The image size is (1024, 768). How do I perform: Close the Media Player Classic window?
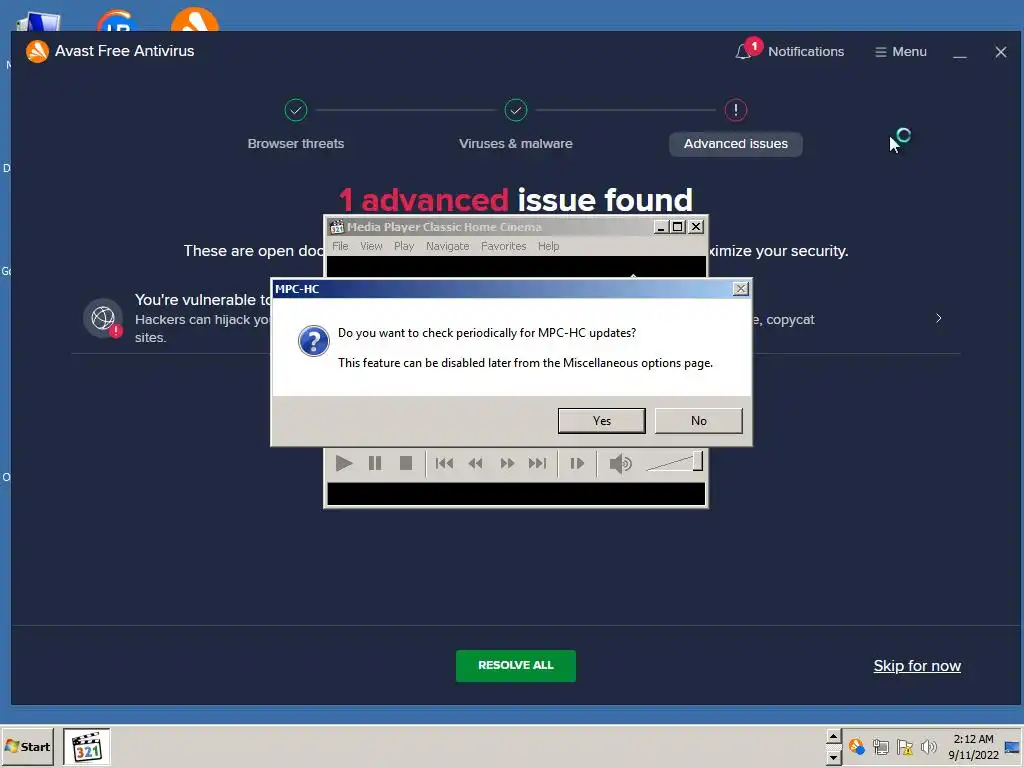[x=696, y=227]
